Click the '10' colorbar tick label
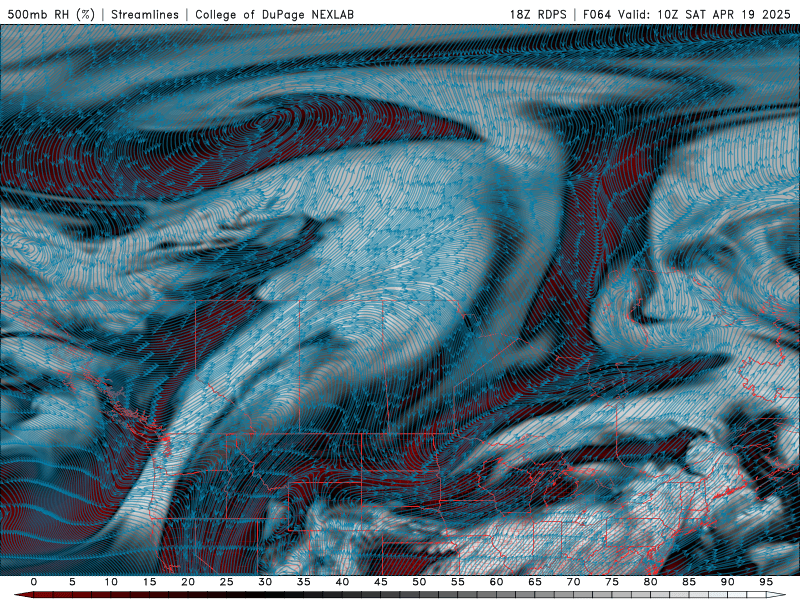 (x=111, y=582)
